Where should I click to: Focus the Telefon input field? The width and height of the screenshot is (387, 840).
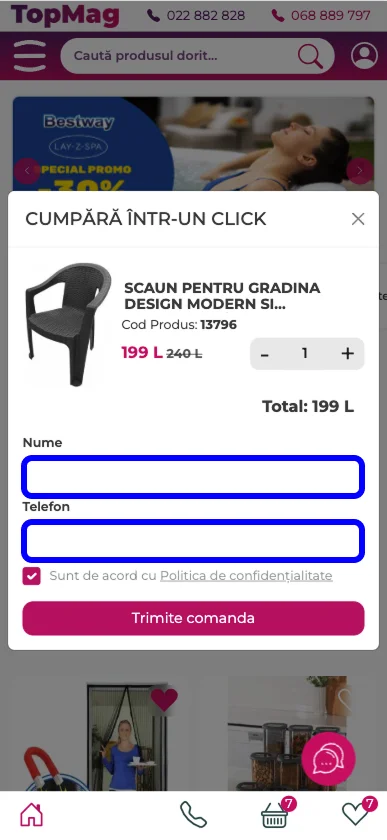click(x=194, y=541)
